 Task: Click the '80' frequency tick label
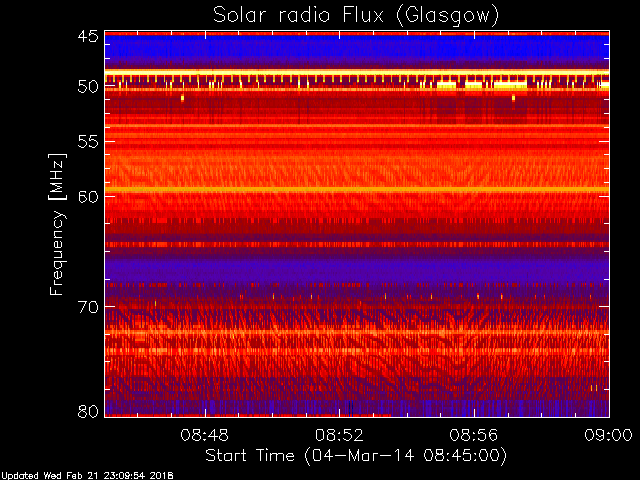point(88,411)
